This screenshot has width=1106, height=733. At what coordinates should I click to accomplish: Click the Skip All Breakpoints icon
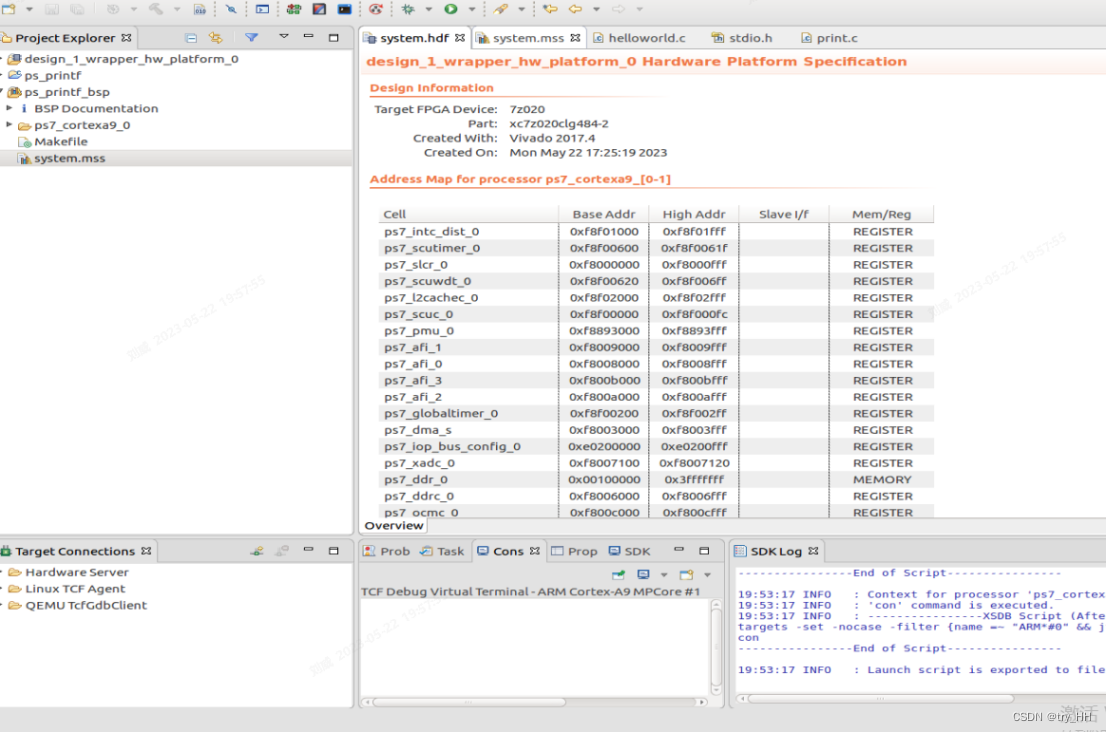coord(231,9)
